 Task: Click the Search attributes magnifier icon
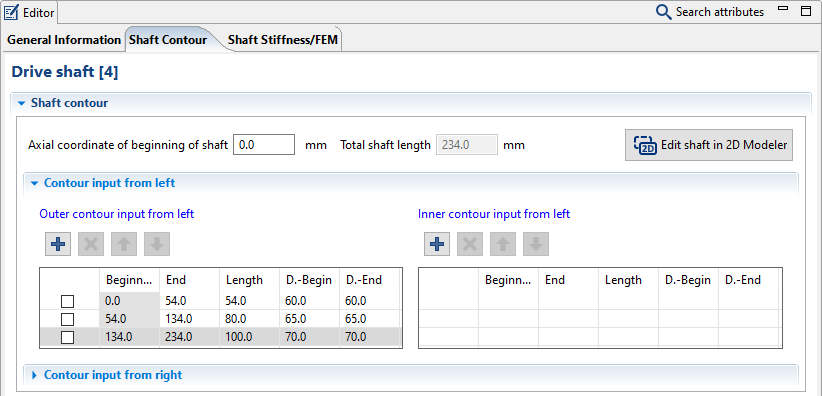[x=664, y=12]
